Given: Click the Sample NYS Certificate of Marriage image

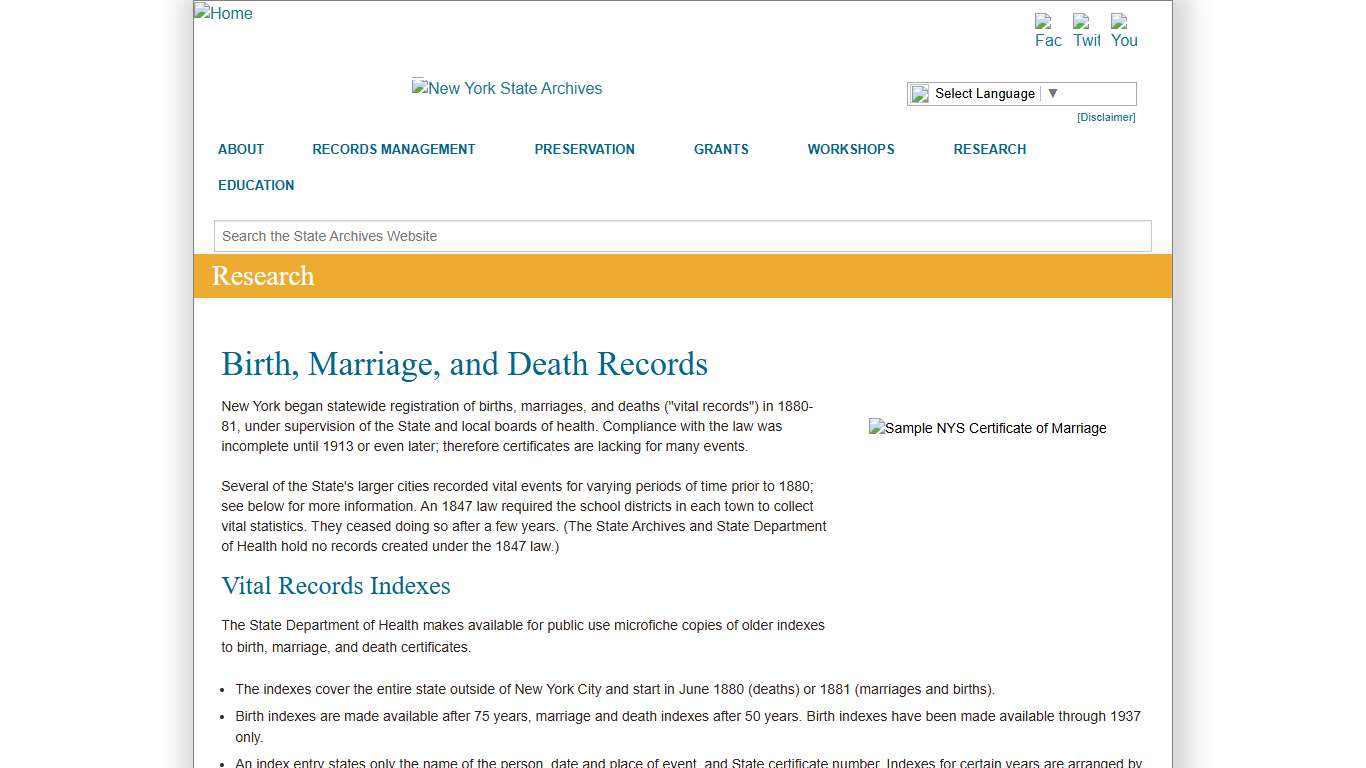Looking at the screenshot, I should point(987,428).
